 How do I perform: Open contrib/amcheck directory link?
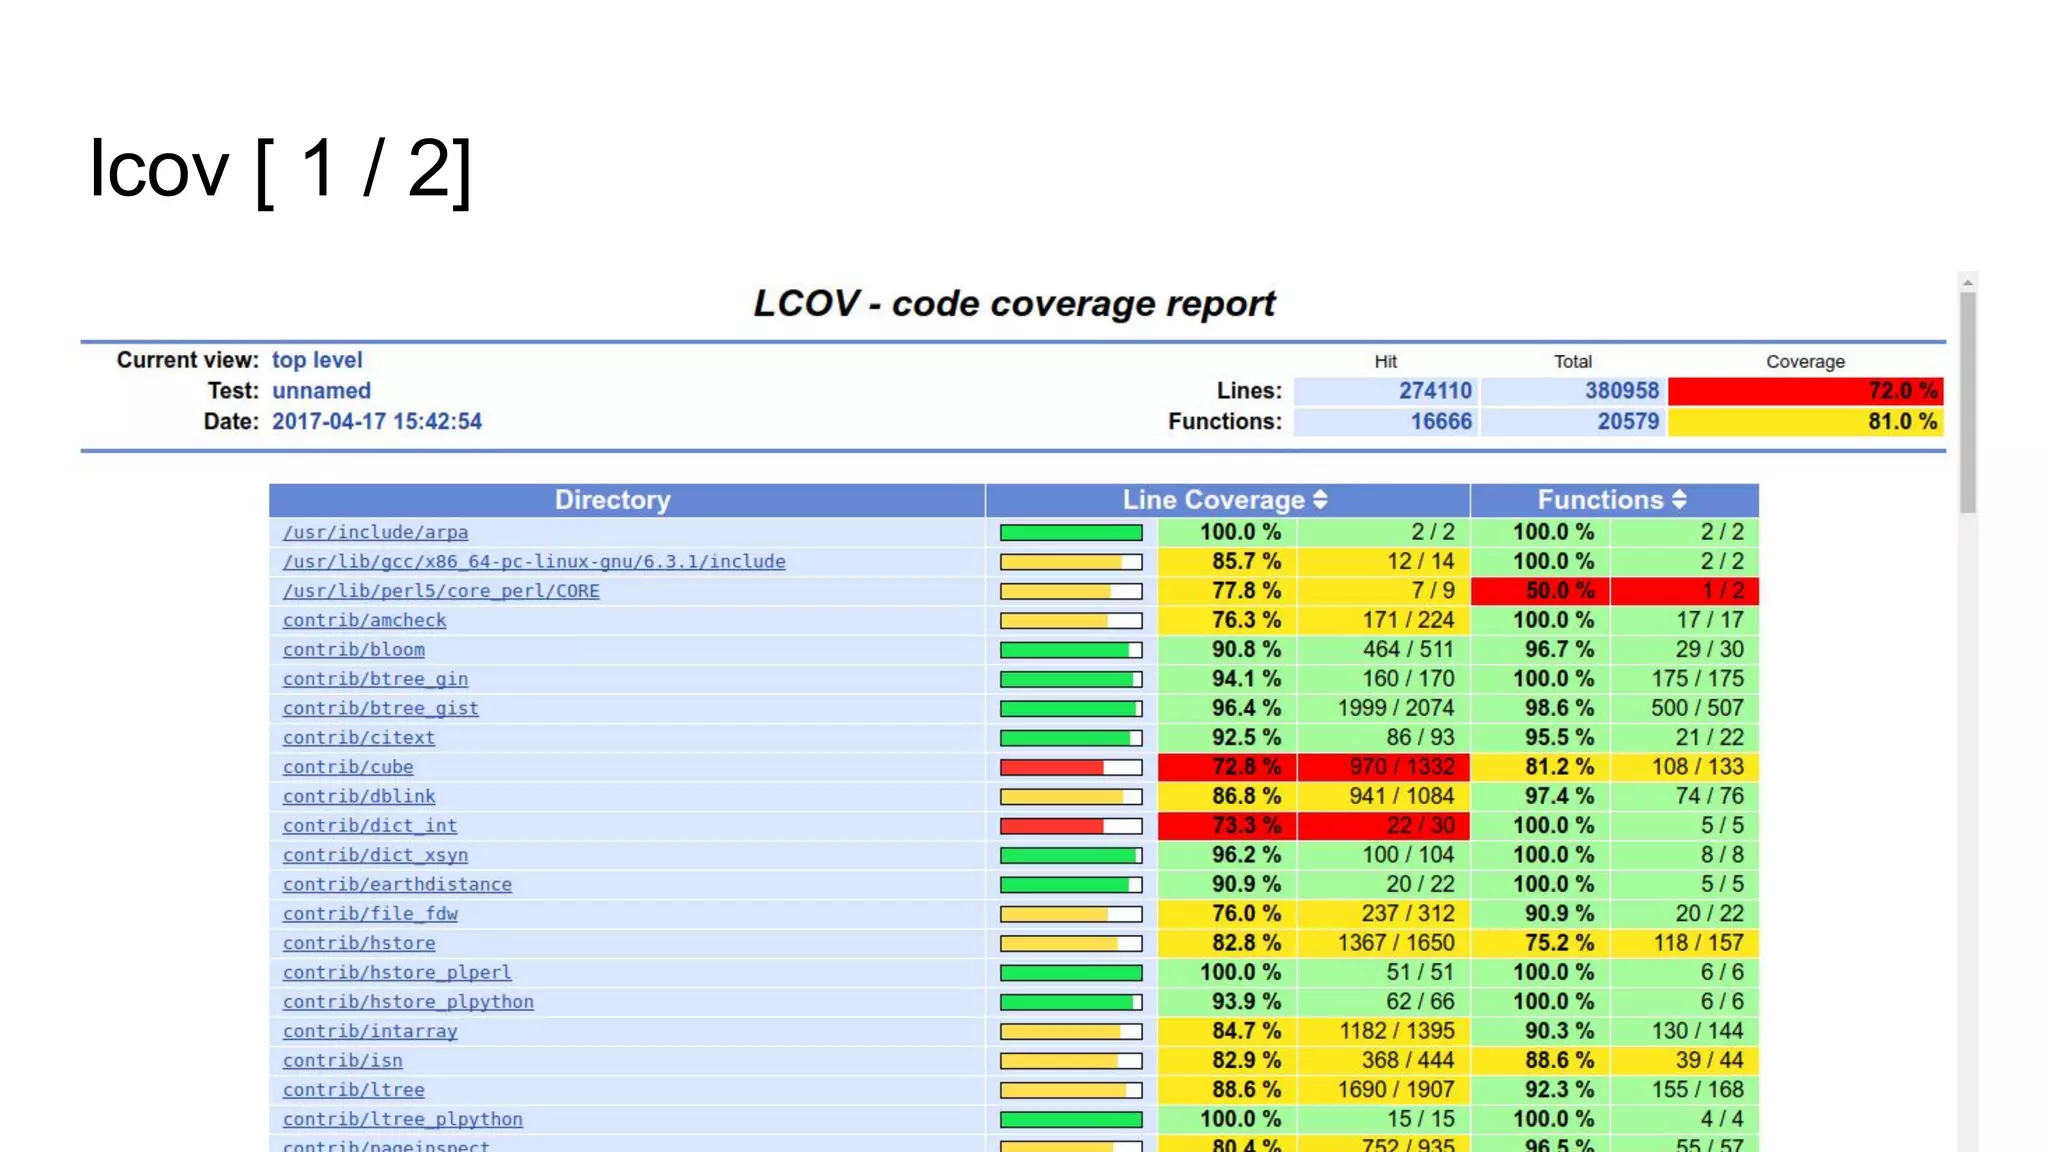[364, 621]
